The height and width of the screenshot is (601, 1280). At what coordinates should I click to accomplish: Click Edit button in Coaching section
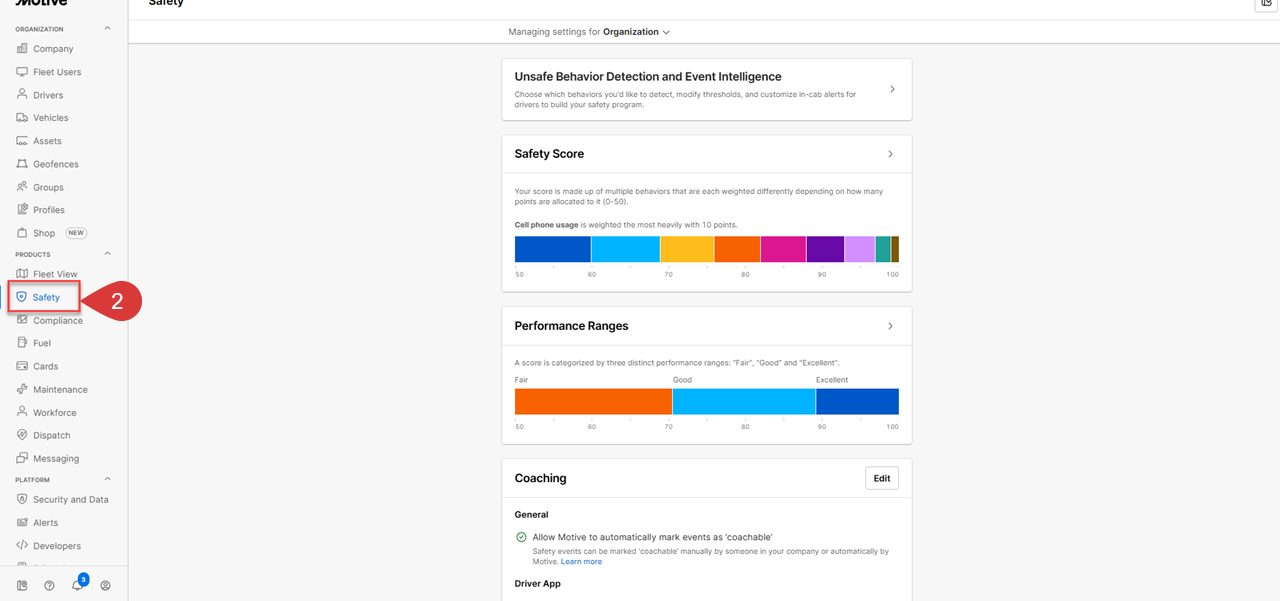881,478
